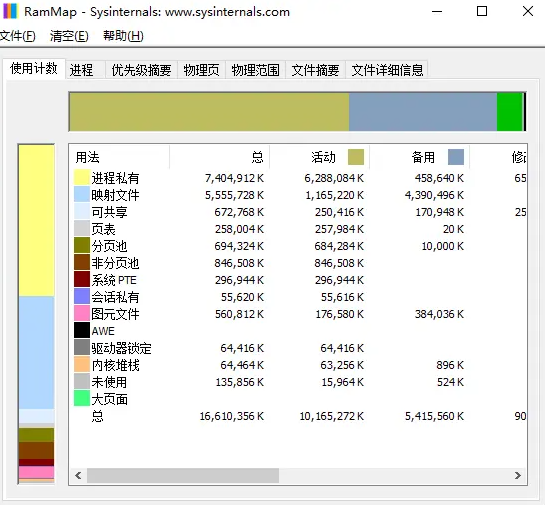This screenshot has height=505, width=545.
Task: Switch to the 优先级摘要 tab
Action: pos(141,70)
